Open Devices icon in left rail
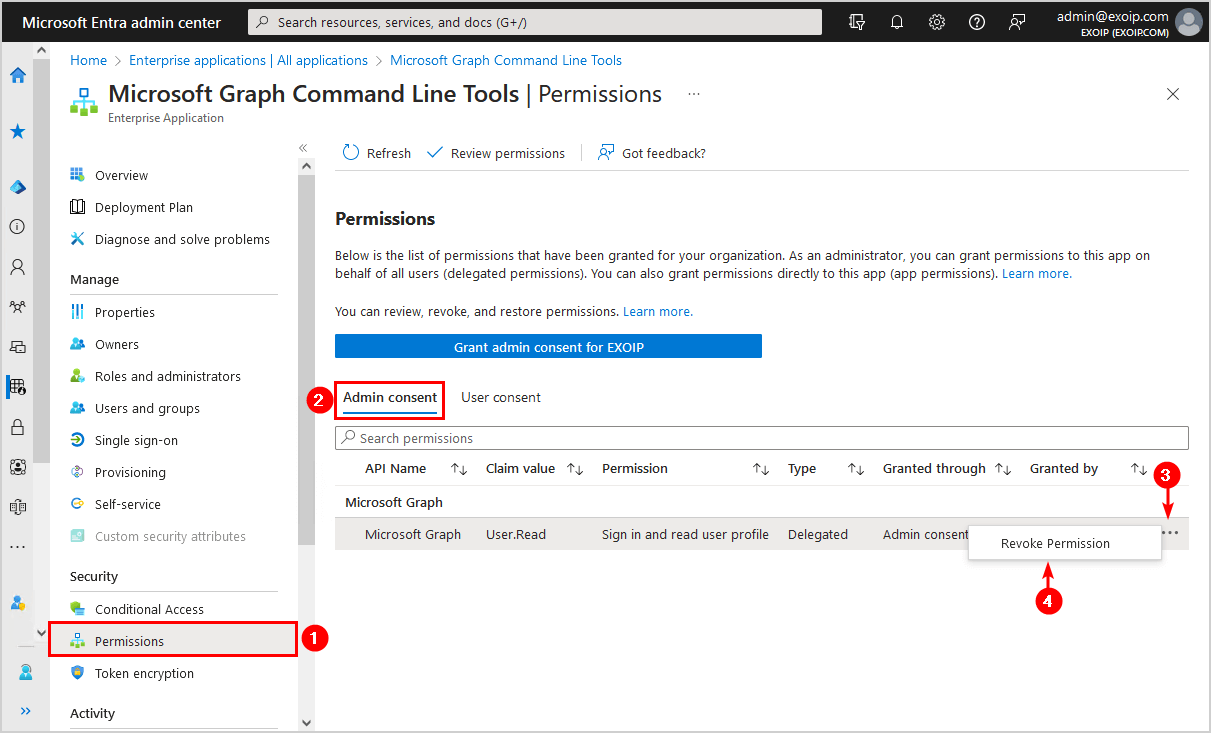Viewport: 1211px width, 733px height. tap(17, 347)
